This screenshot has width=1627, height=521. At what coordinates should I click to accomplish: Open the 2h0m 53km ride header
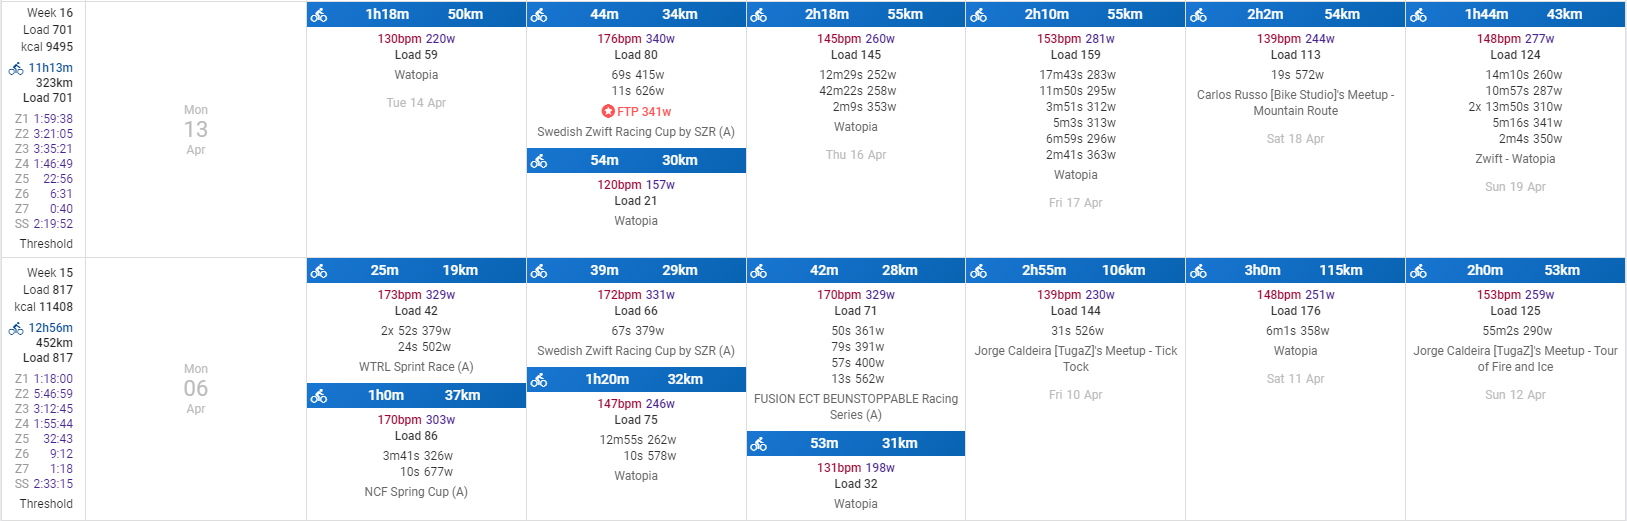(x=1516, y=271)
